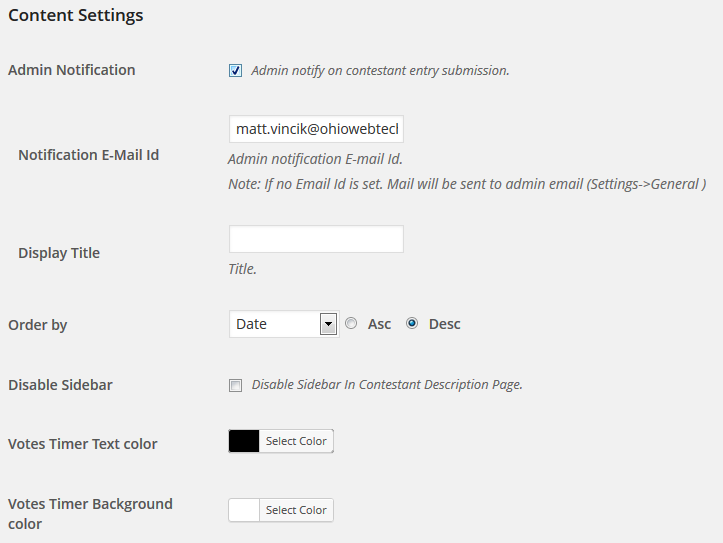This screenshot has width=723, height=543.
Task: Click the Desc label text
Action: point(444,324)
